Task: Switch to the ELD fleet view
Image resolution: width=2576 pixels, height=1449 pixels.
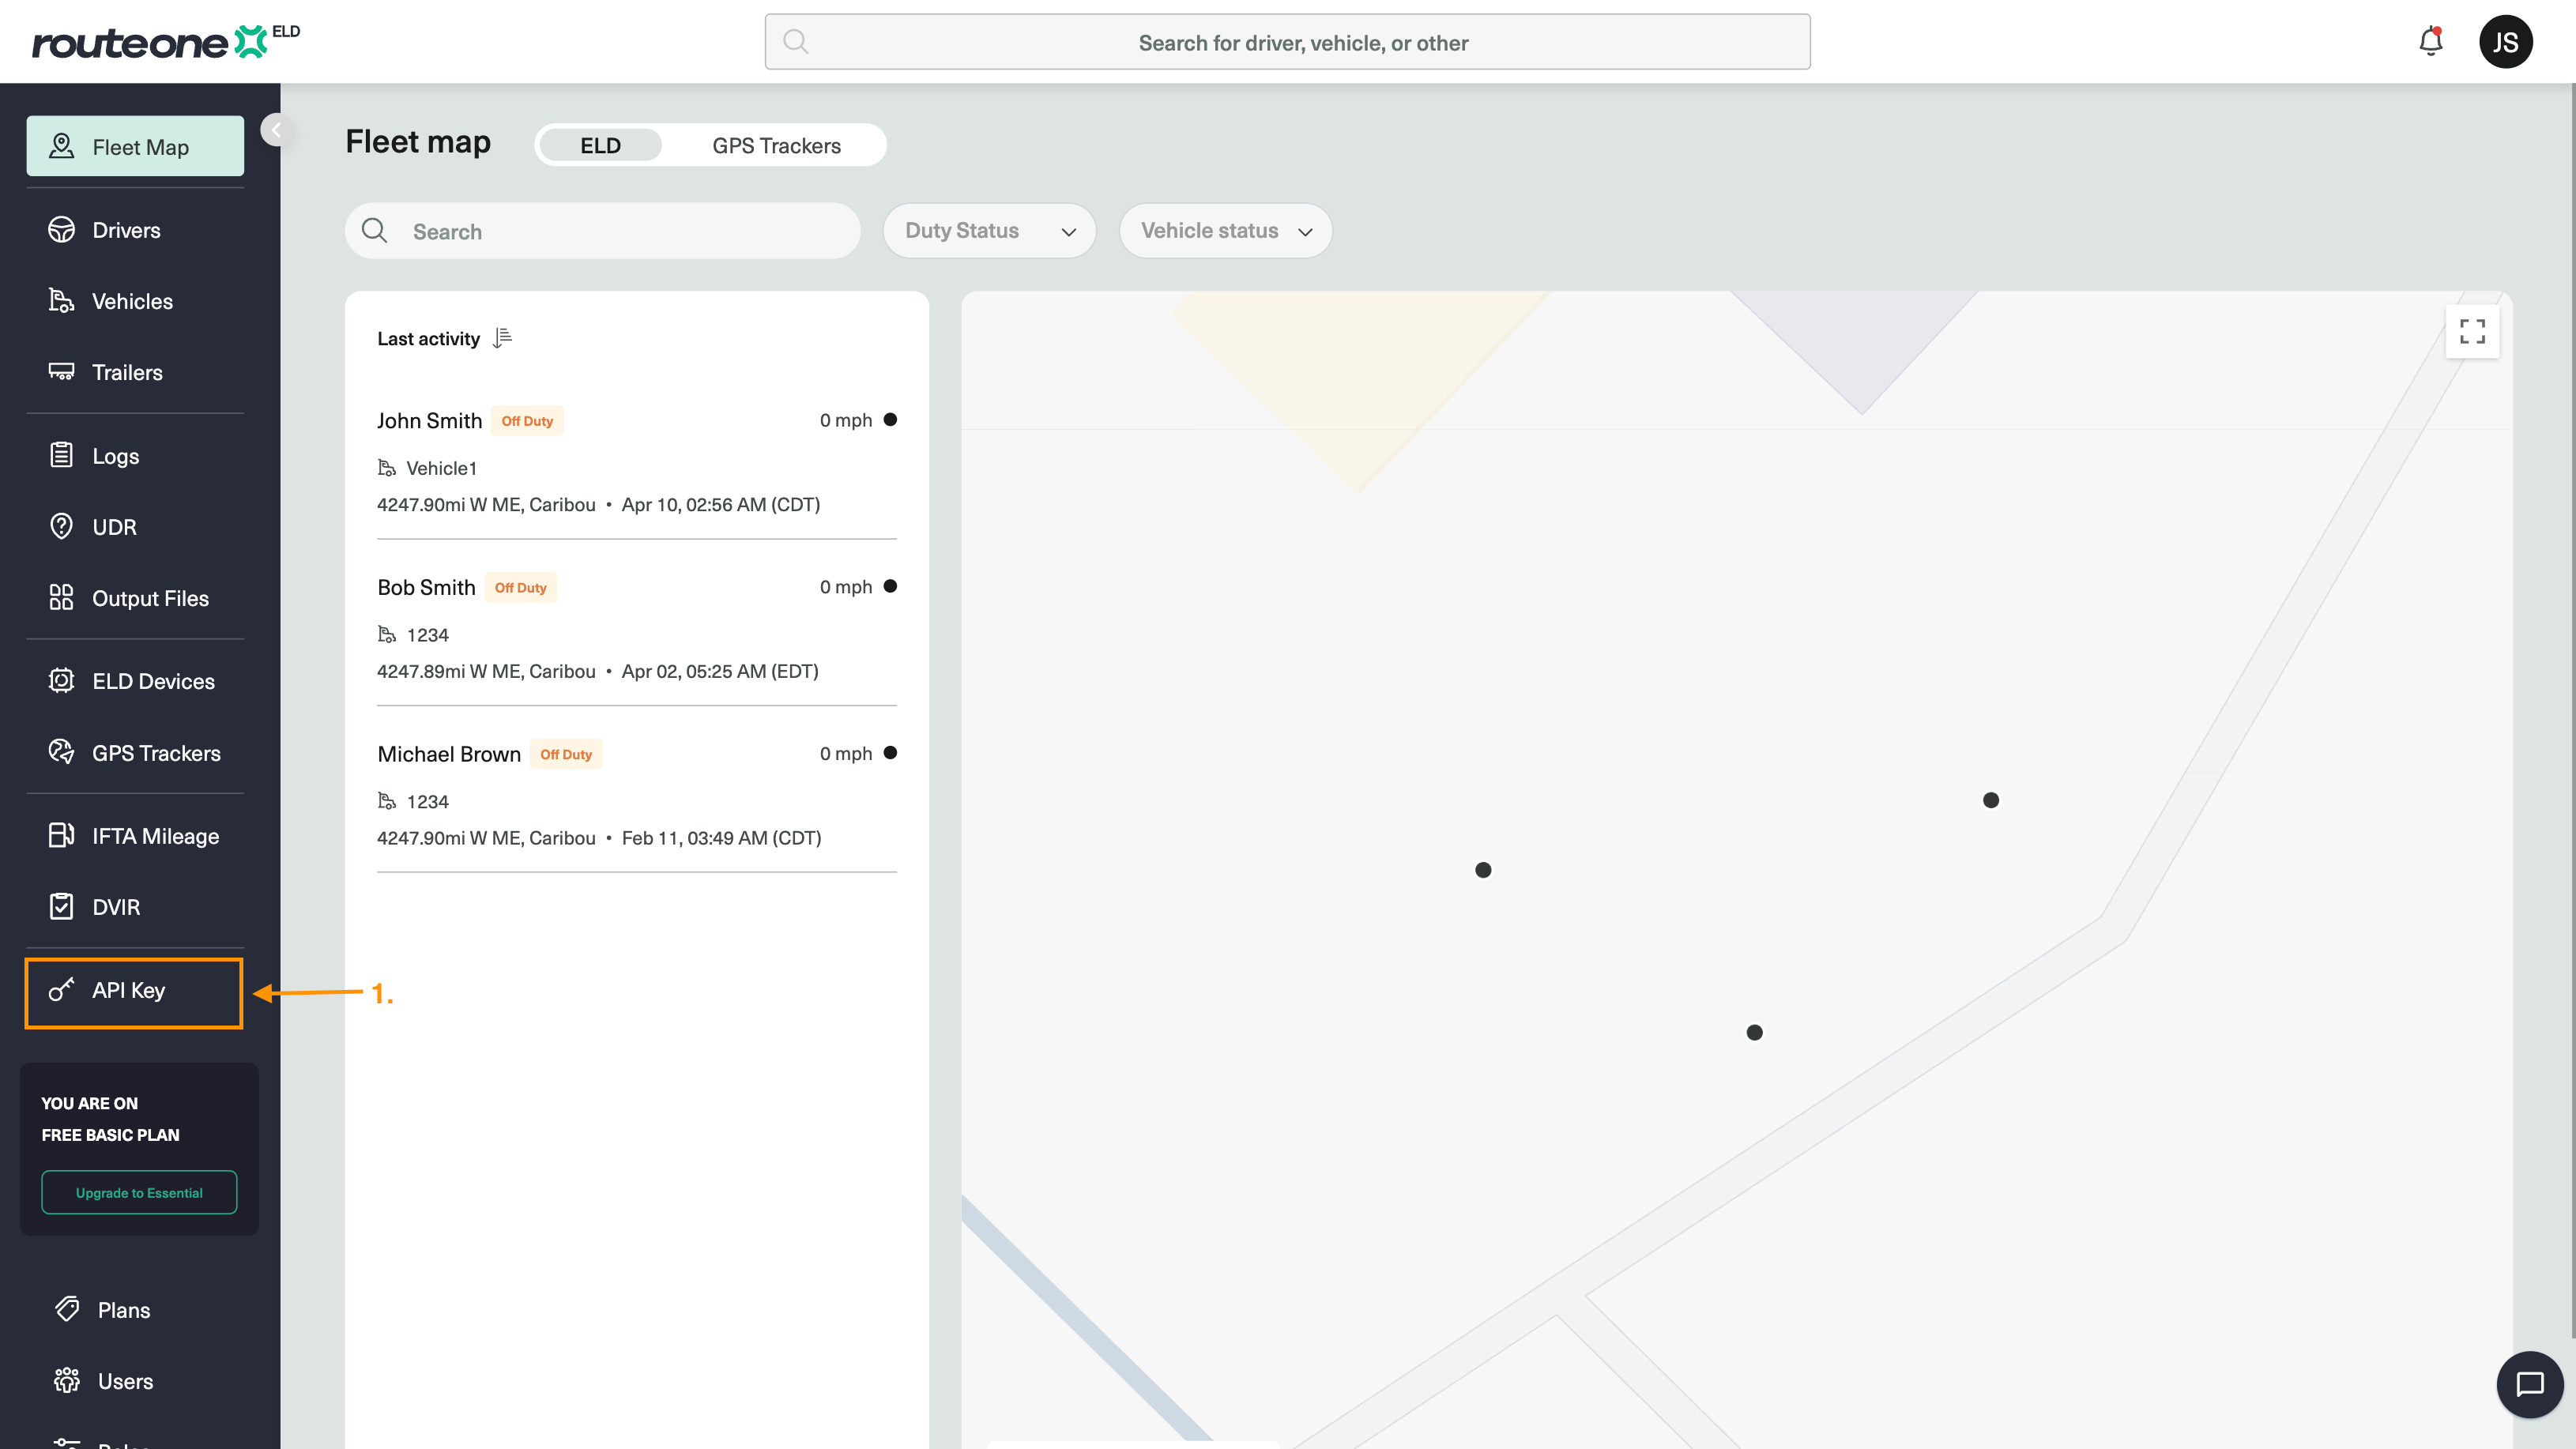Action: [600, 145]
